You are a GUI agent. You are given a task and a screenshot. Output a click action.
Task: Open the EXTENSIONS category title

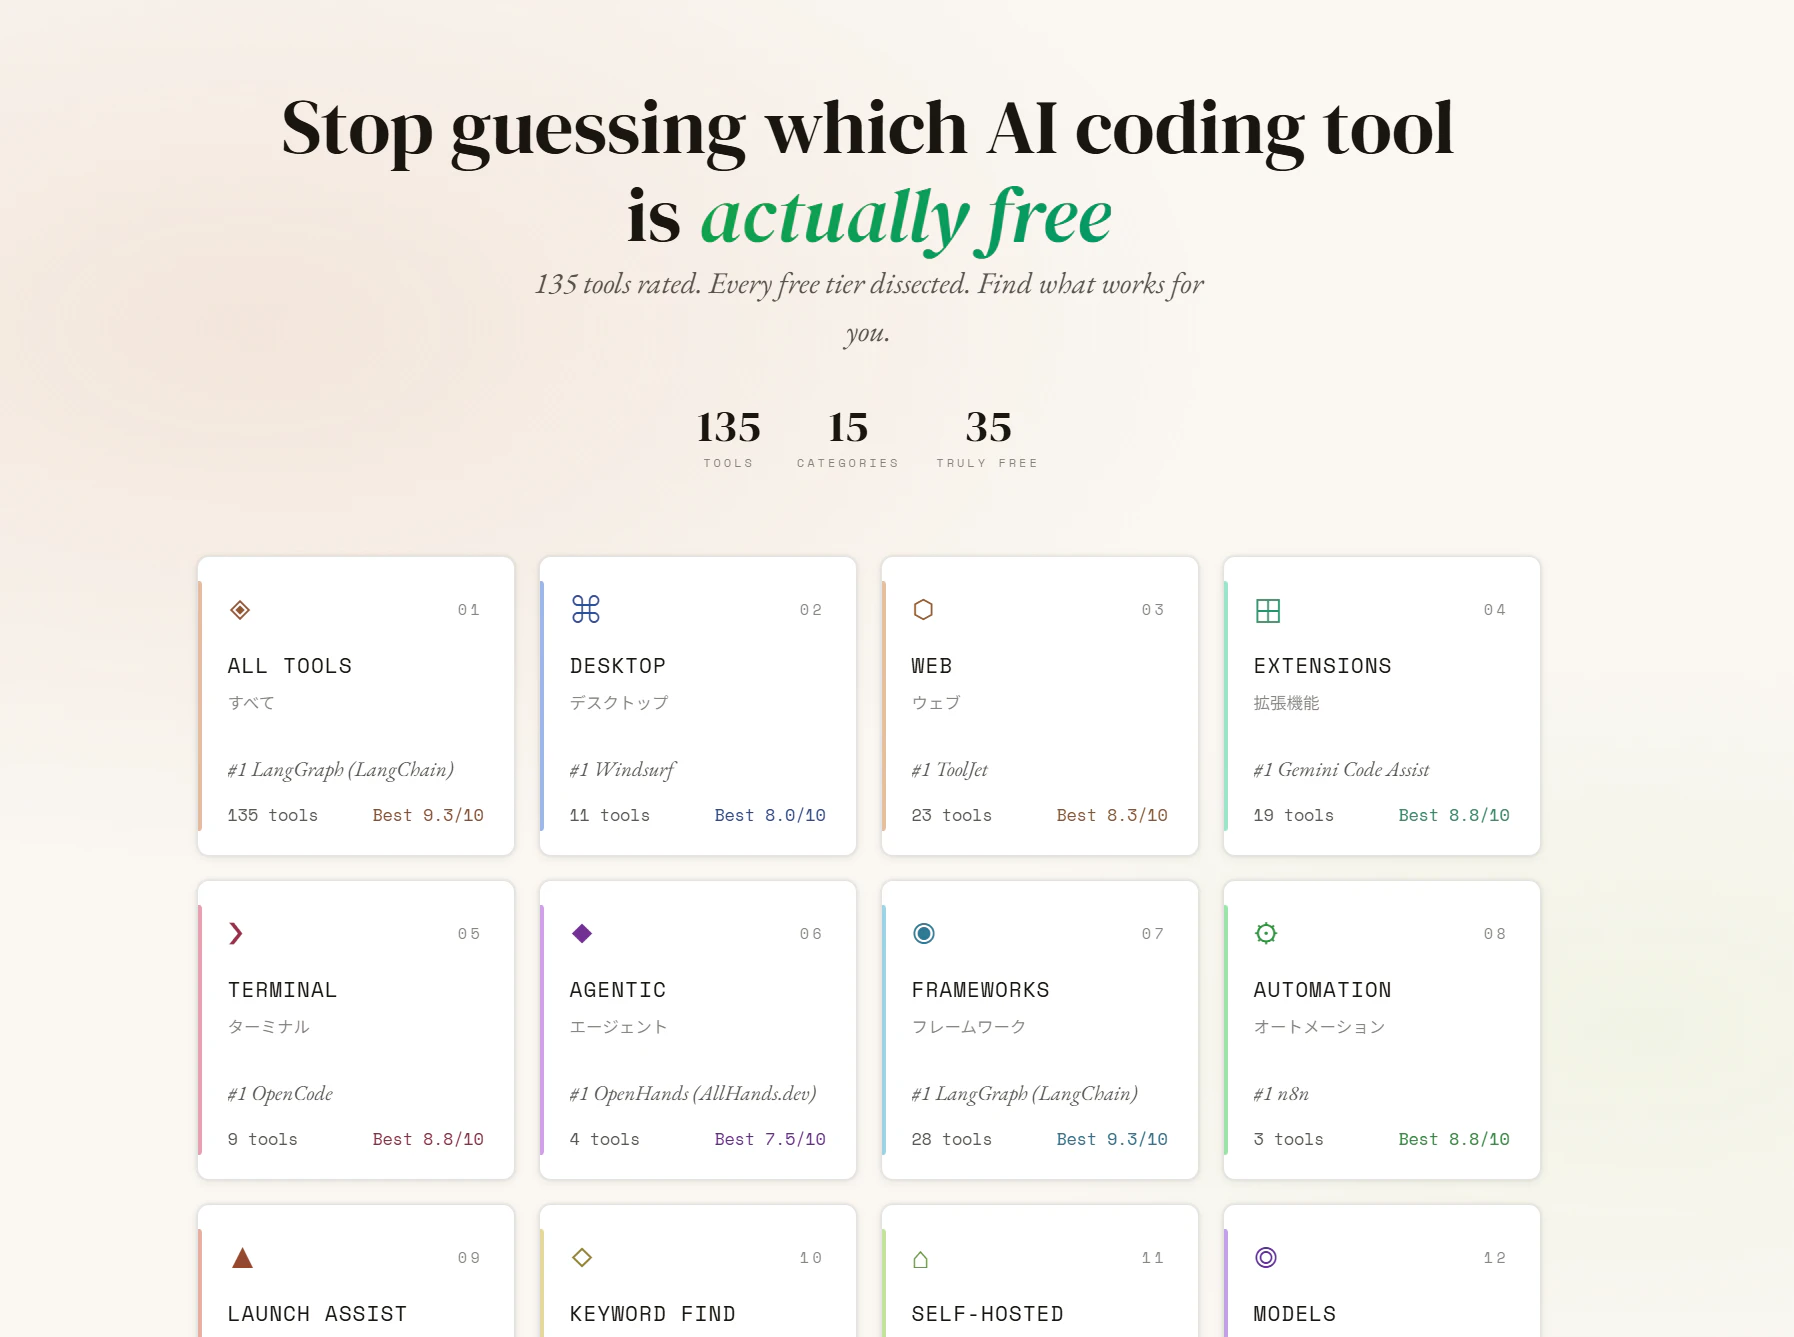[x=1323, y=666]
